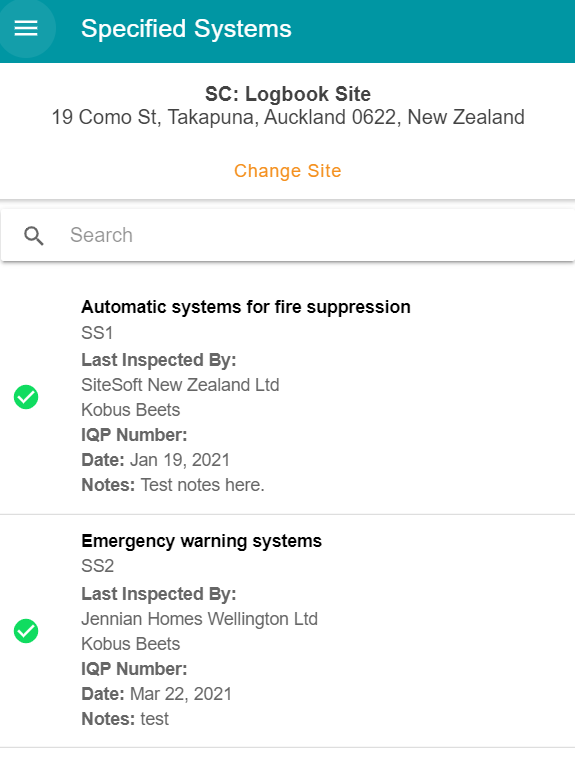Click the 'Test notes here.' note
This screenshot has height=762, width=575.
pos(203,485)
